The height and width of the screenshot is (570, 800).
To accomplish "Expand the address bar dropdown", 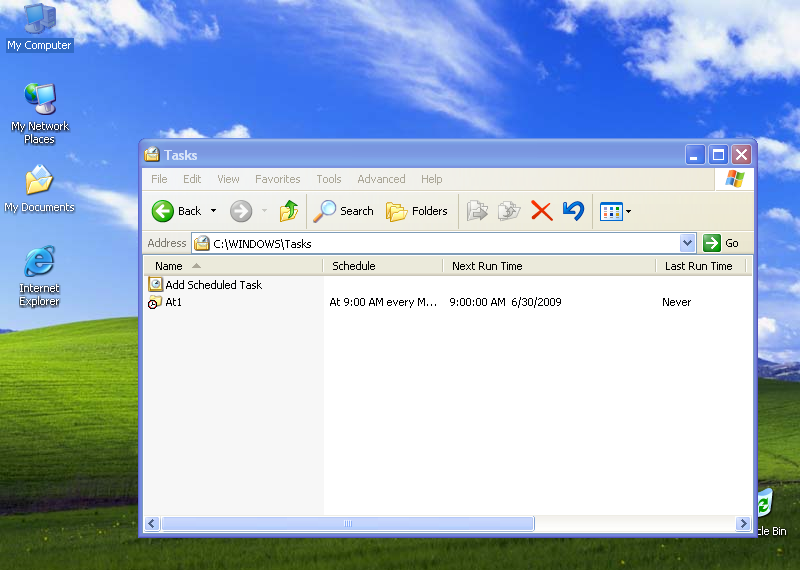I will pyautogui.click(x=688, y=243).
